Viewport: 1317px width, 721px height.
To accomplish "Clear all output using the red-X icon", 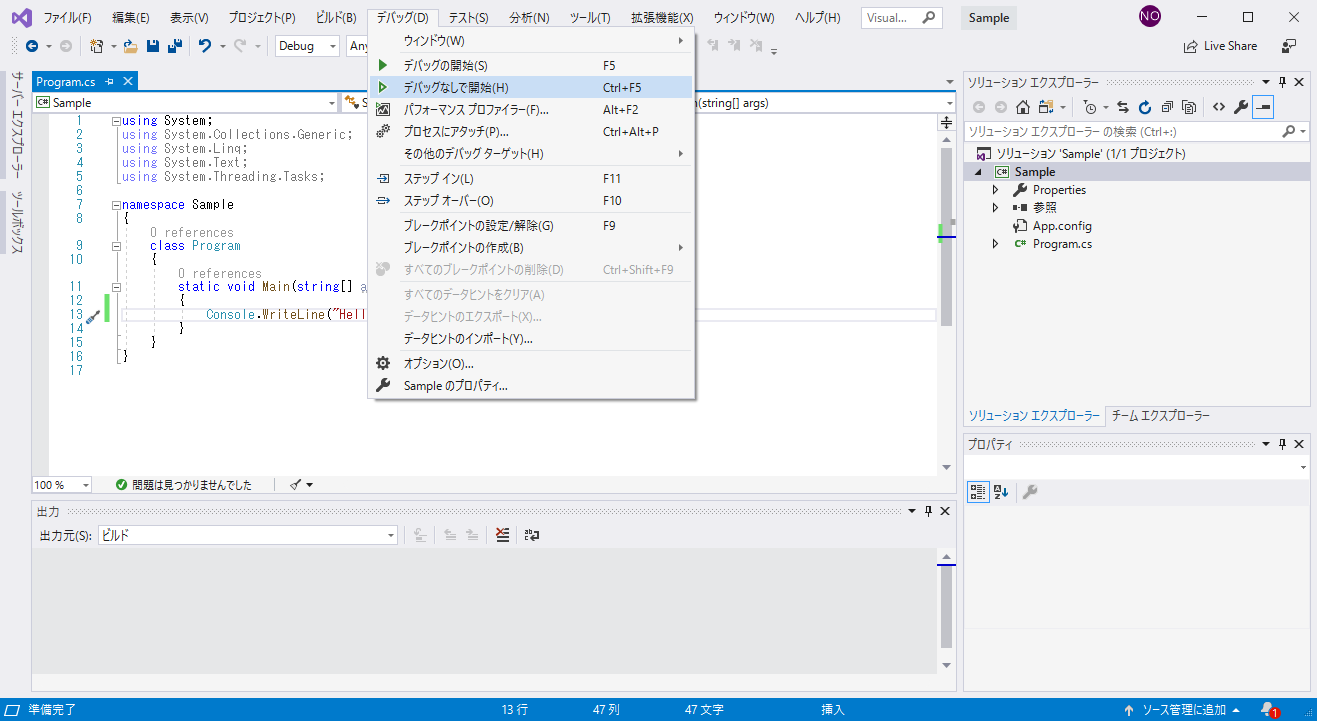I will point(503,535).
